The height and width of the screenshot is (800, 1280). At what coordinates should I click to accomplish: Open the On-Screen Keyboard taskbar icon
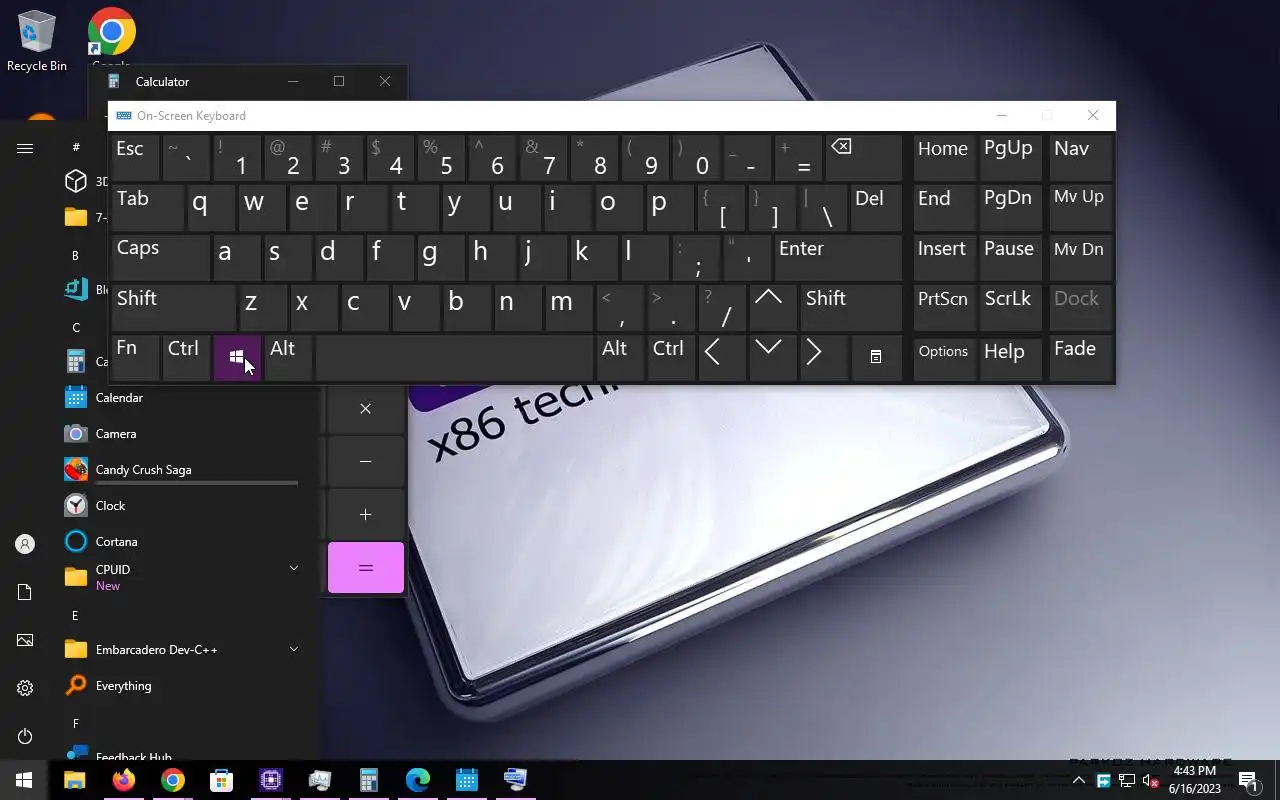tap(515, 780)
